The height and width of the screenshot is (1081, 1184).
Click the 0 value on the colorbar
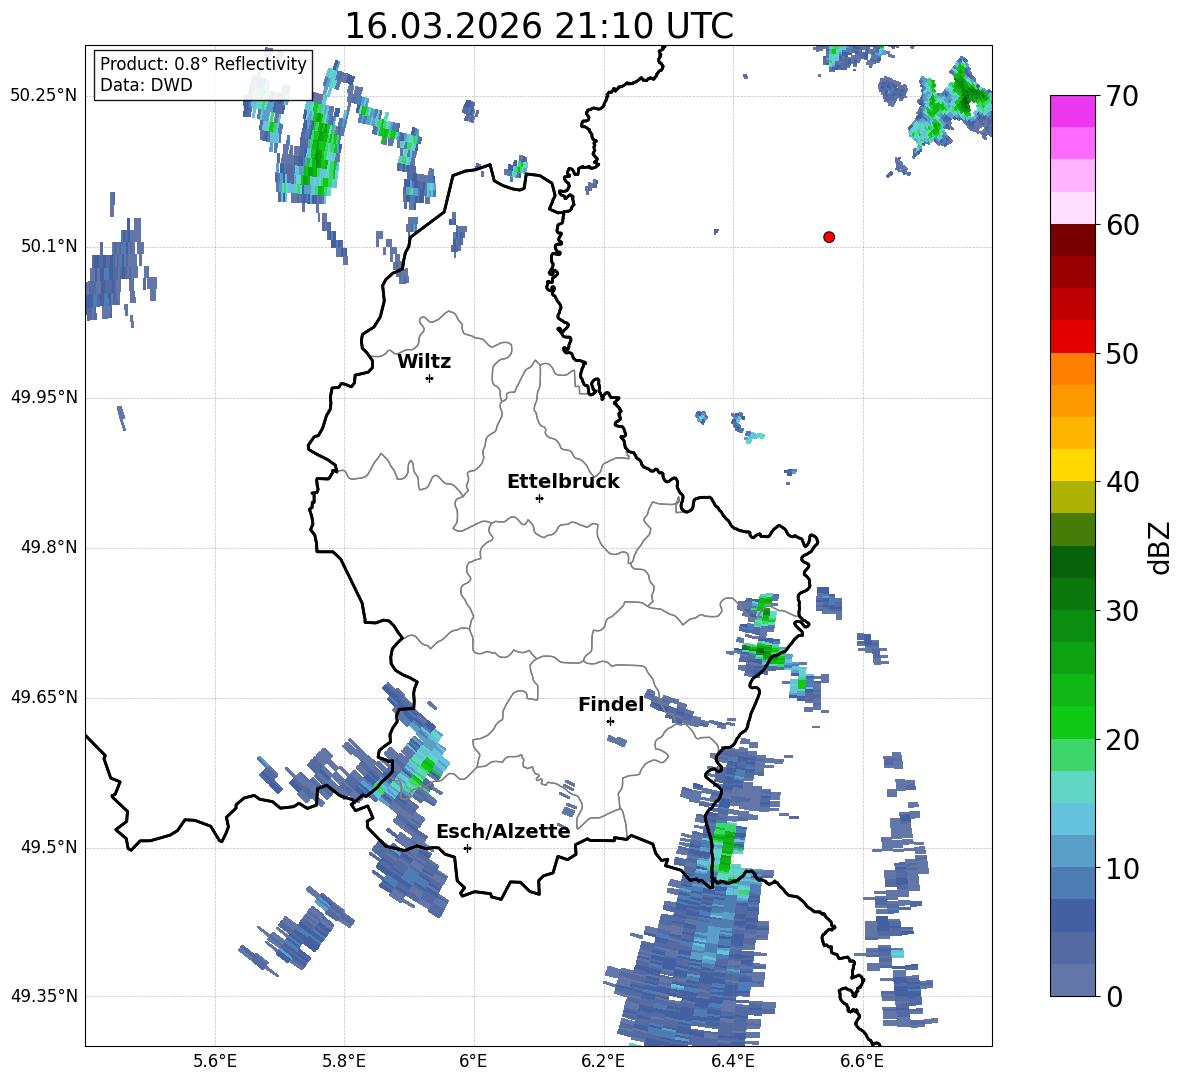coord(1115,996)
